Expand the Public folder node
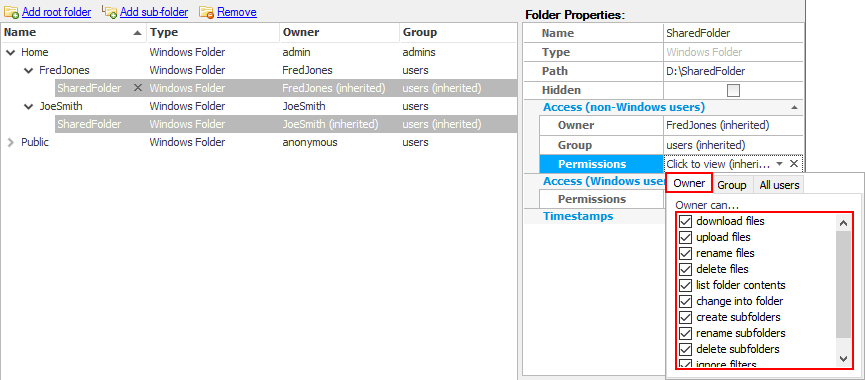Viewport: 865px width, 380px height. [10, 142]
